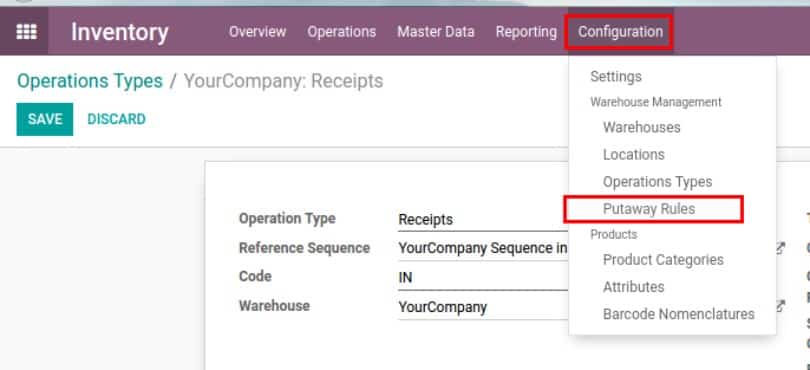Viewport: 810px width, 370px height.
Task: Open the Overview menu
Action: (257, 32)
